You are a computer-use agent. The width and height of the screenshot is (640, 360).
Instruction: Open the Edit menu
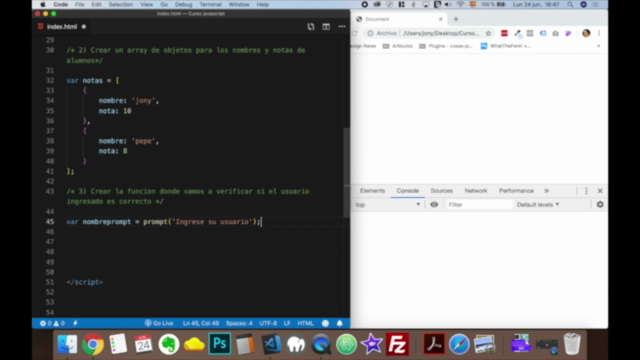[96, 4]
